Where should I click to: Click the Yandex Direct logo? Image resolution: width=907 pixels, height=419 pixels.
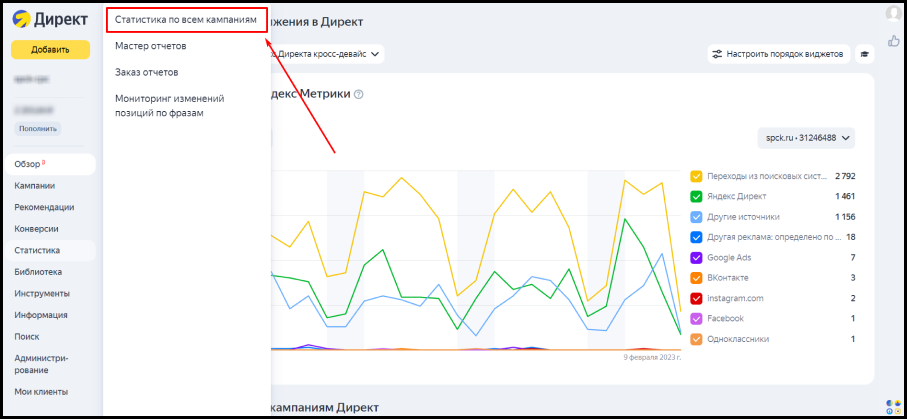pyautogui.click(x=50, y=20)
